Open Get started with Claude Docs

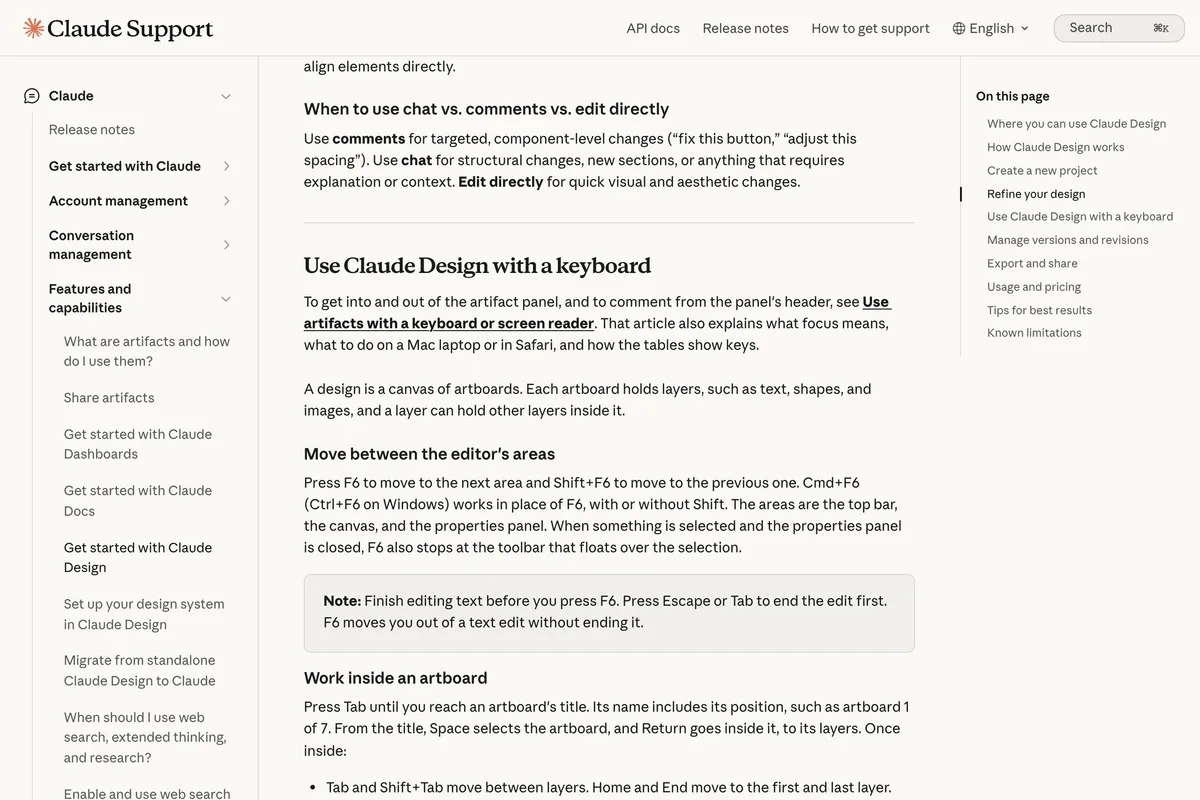[x=138, y=501]
